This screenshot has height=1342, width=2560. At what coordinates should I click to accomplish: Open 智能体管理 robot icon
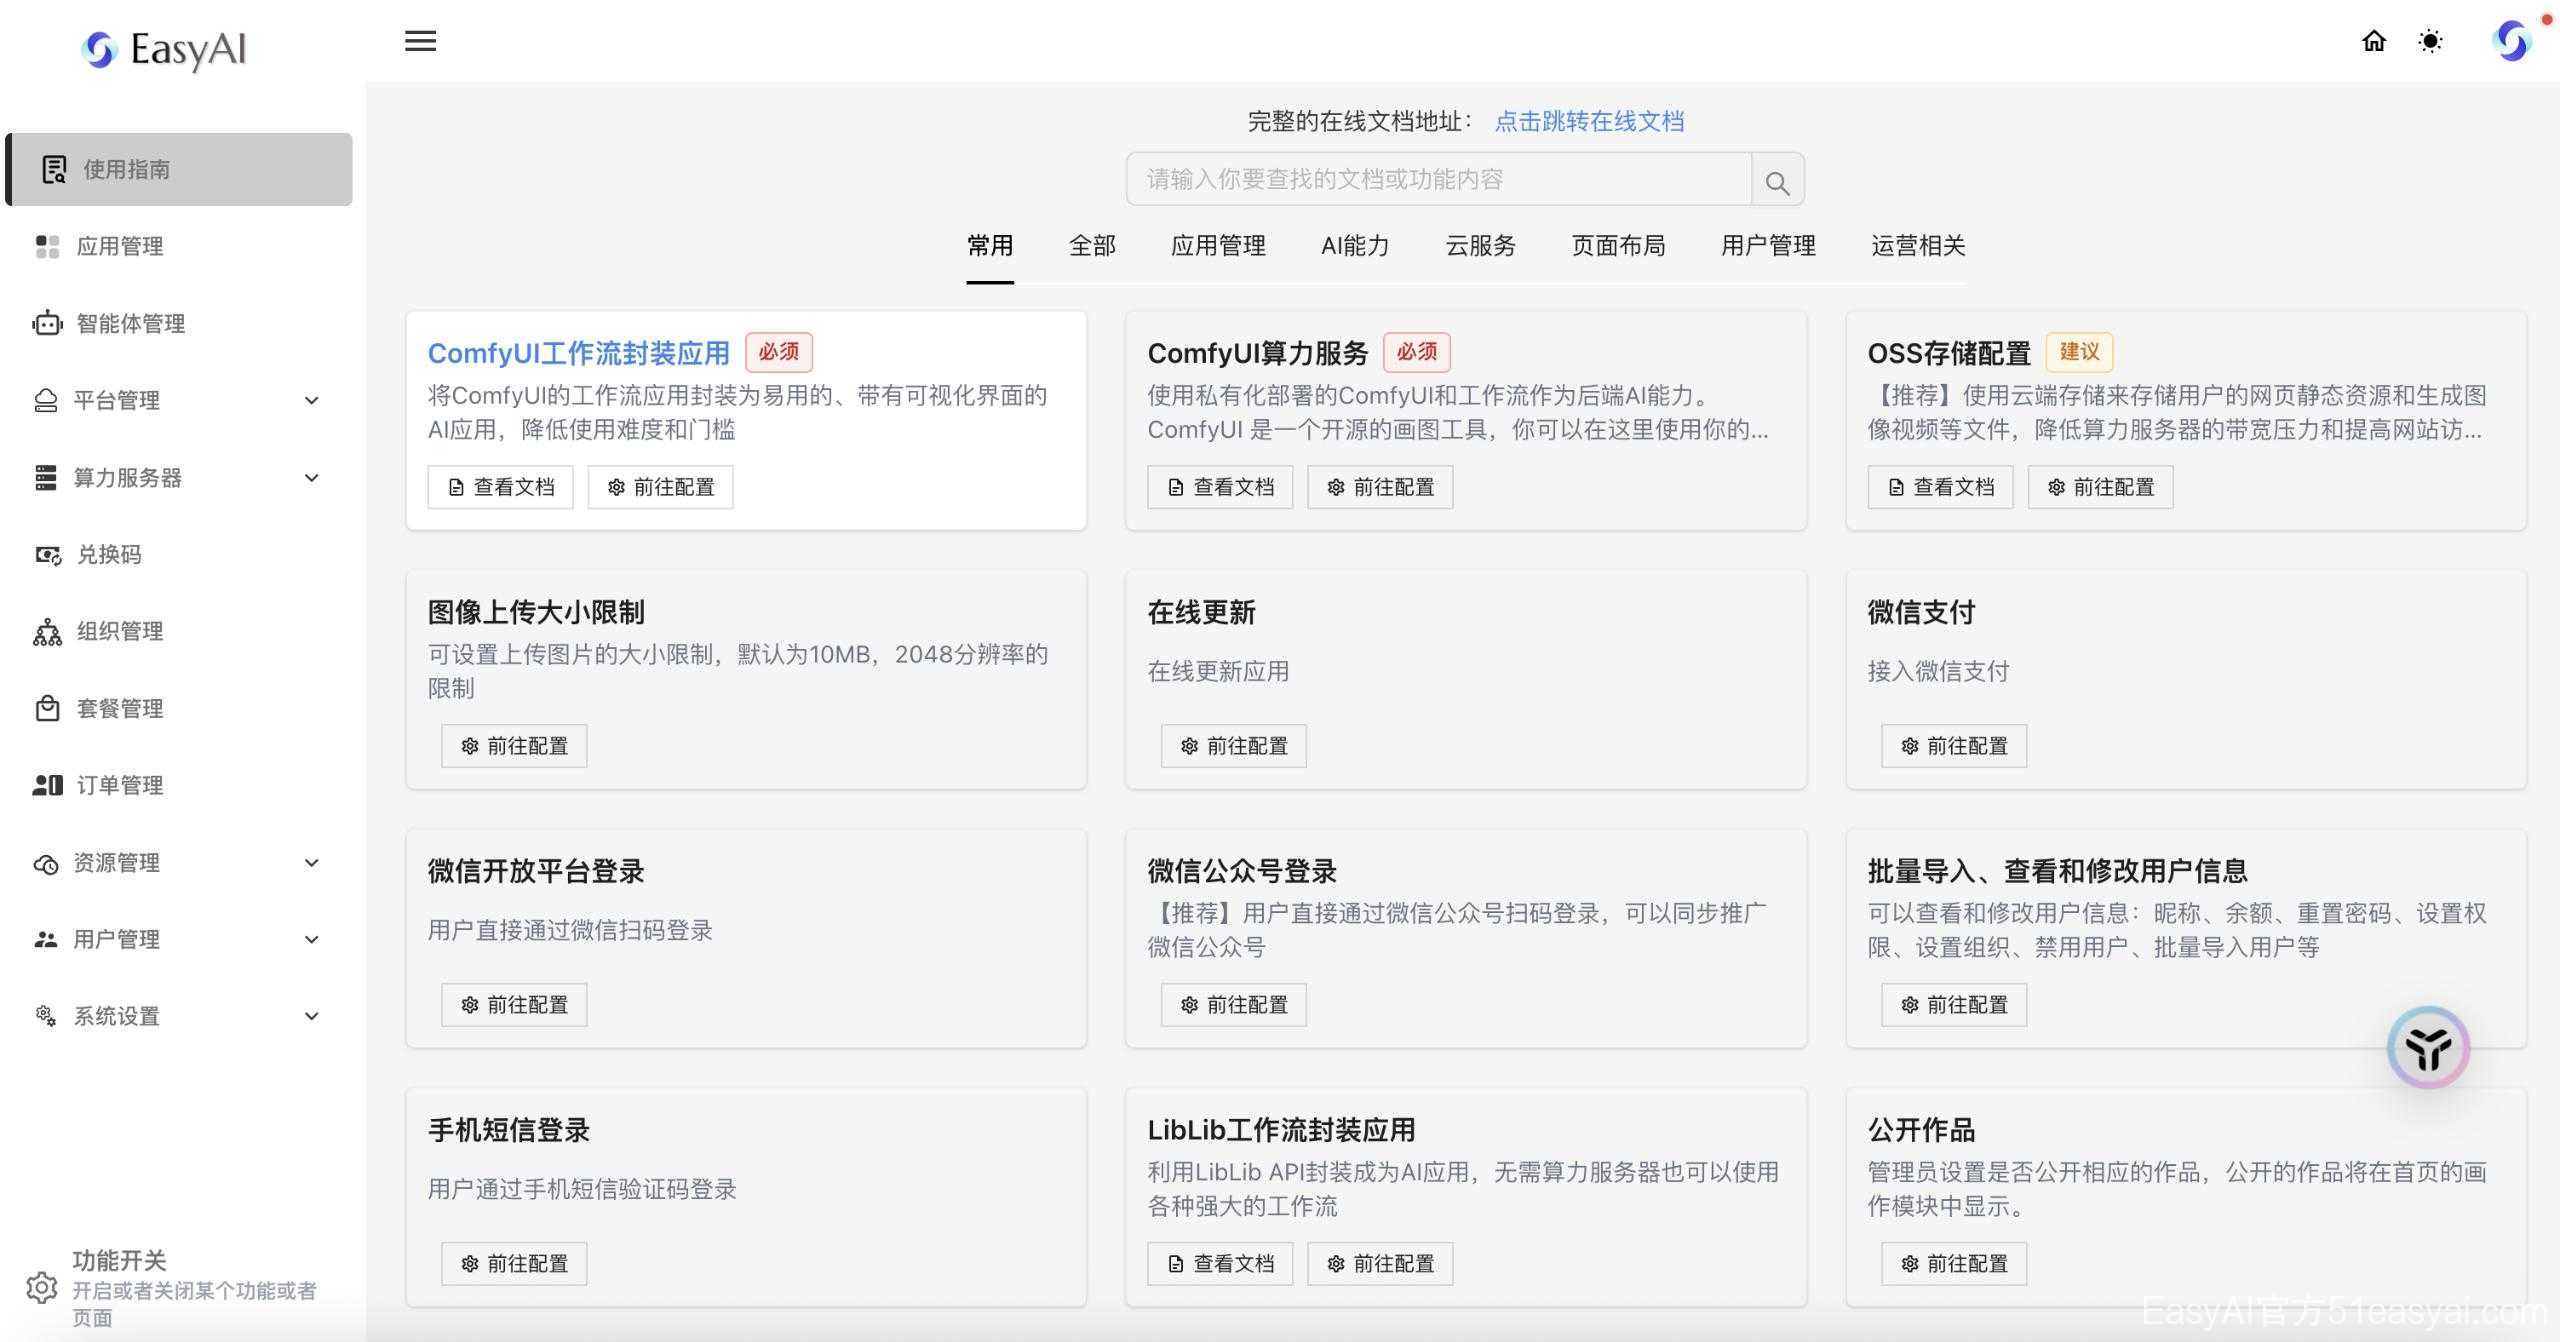pos(47,323)
